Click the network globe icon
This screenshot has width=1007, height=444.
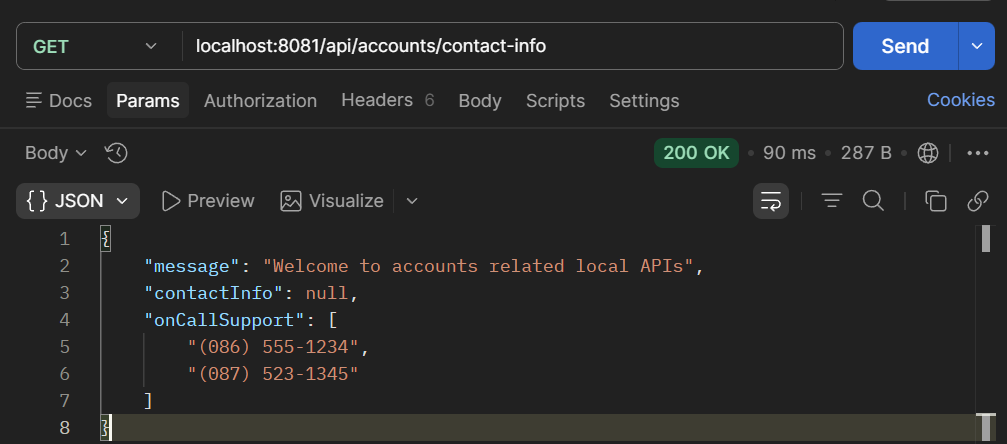click(927, 153)
